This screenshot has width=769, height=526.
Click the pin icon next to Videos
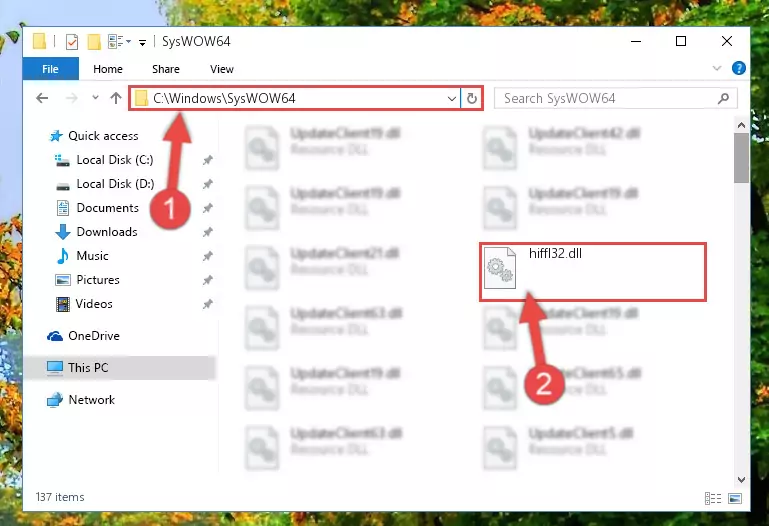pyautogui.click(x=208, y=304)
